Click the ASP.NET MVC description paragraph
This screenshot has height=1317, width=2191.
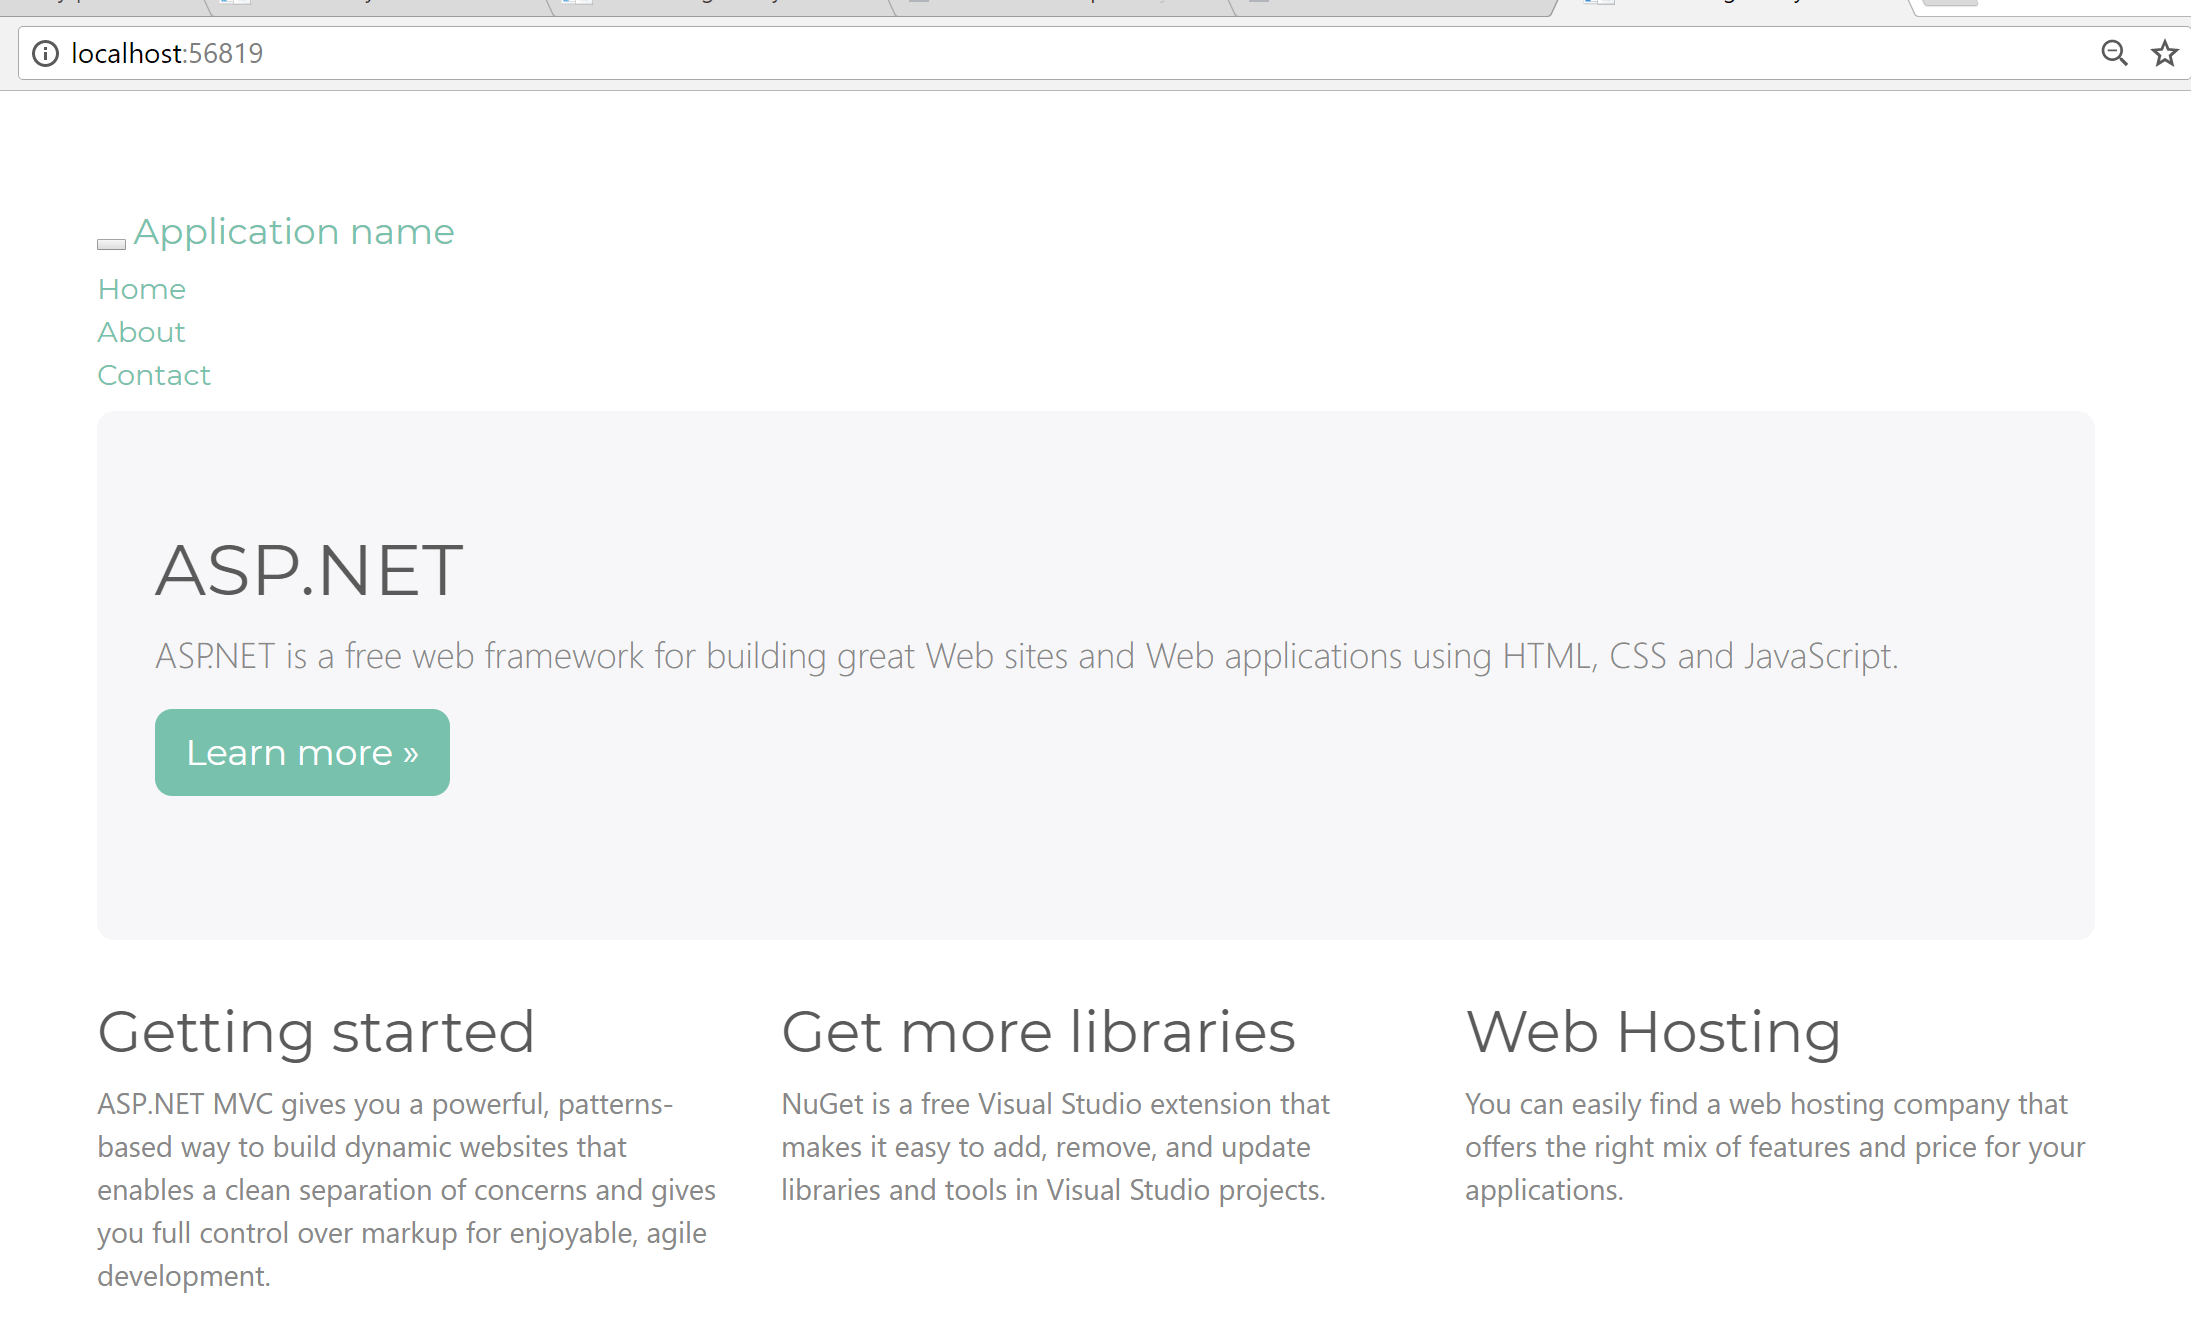click(406, 1190)
